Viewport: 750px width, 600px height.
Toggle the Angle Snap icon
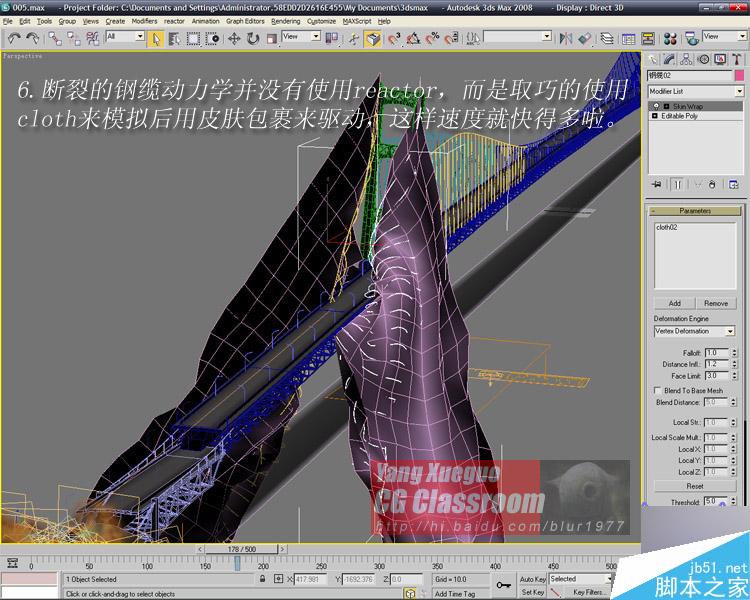[413, 39]
